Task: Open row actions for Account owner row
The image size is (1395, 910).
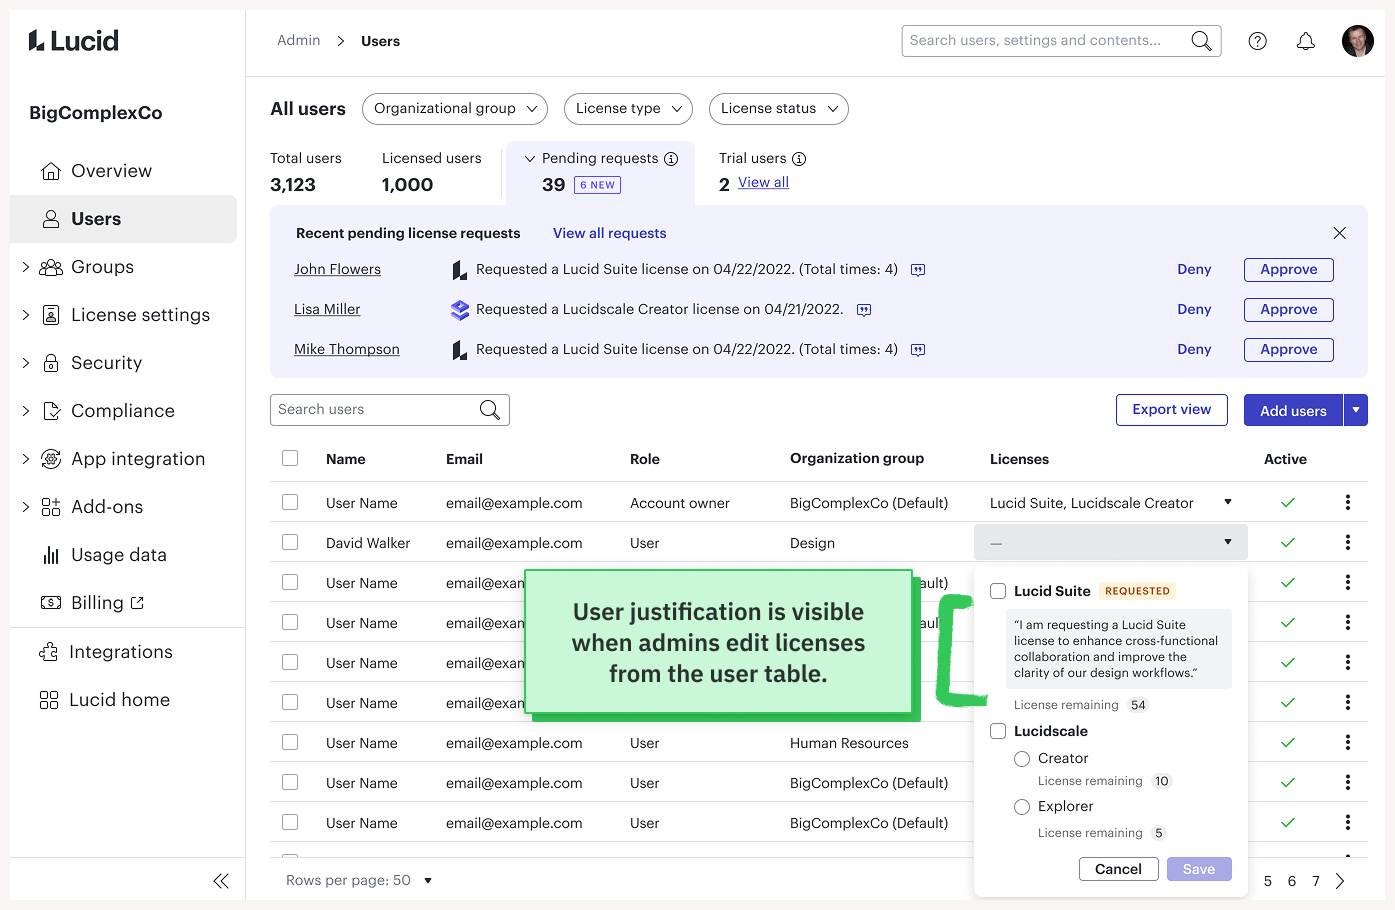Action: [x=1348, y=502]
